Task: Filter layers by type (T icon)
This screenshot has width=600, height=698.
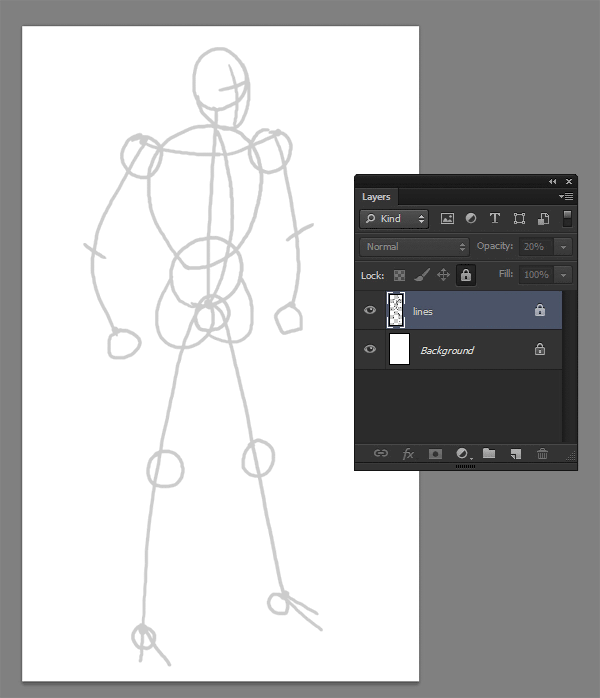Action: (494, 218)
